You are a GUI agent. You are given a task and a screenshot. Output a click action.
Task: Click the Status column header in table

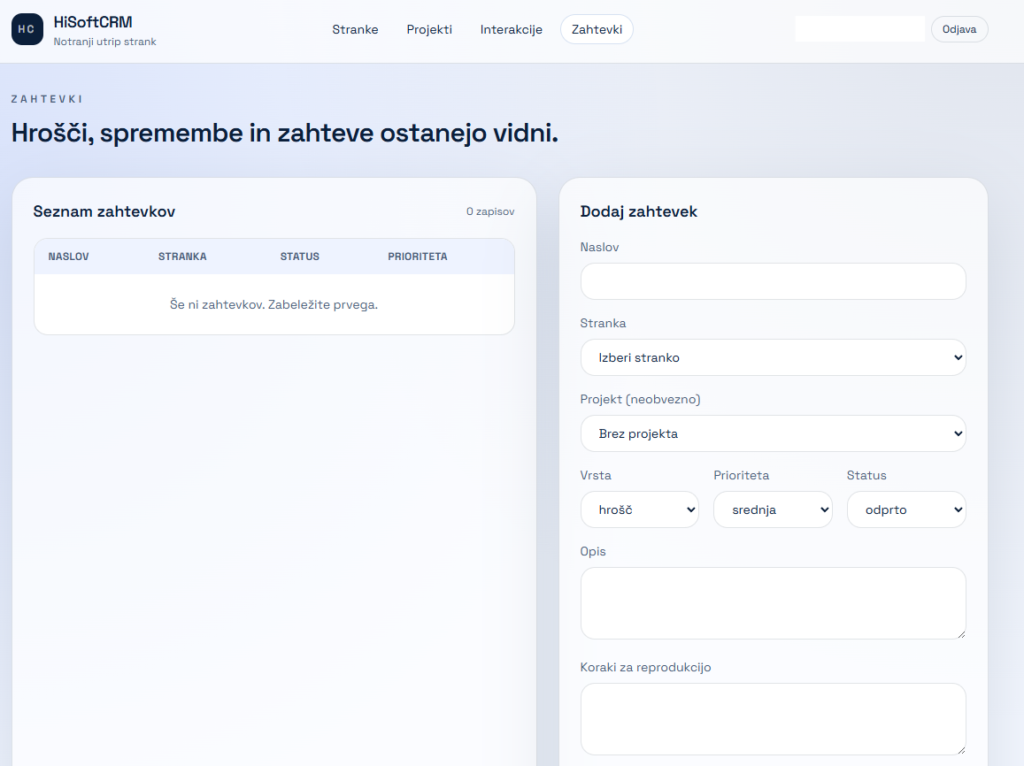tap(300, 257)
